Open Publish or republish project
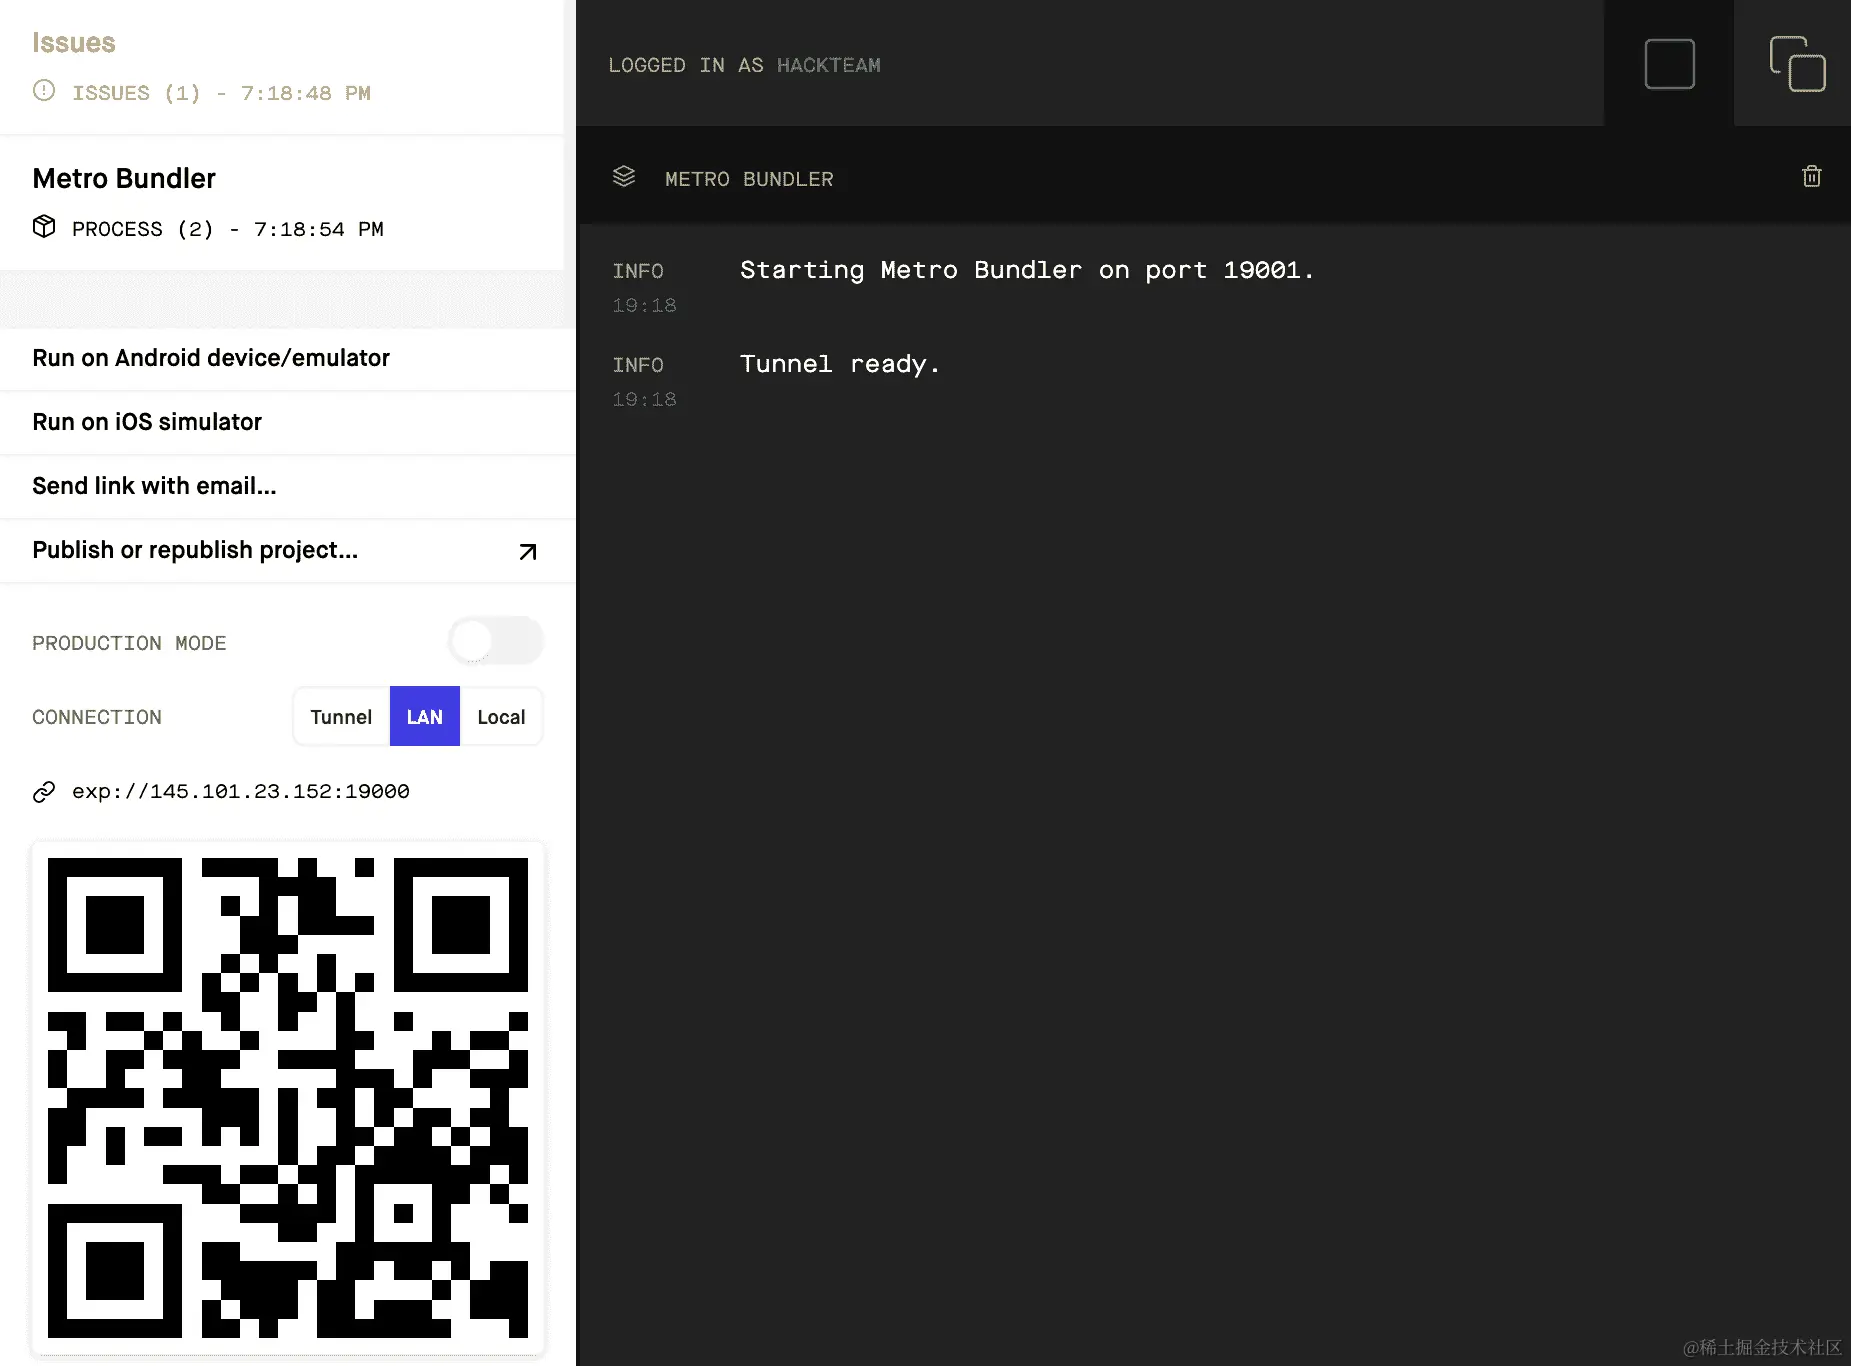Screen dimensions: 1851x1366 [x=288, y=550]
